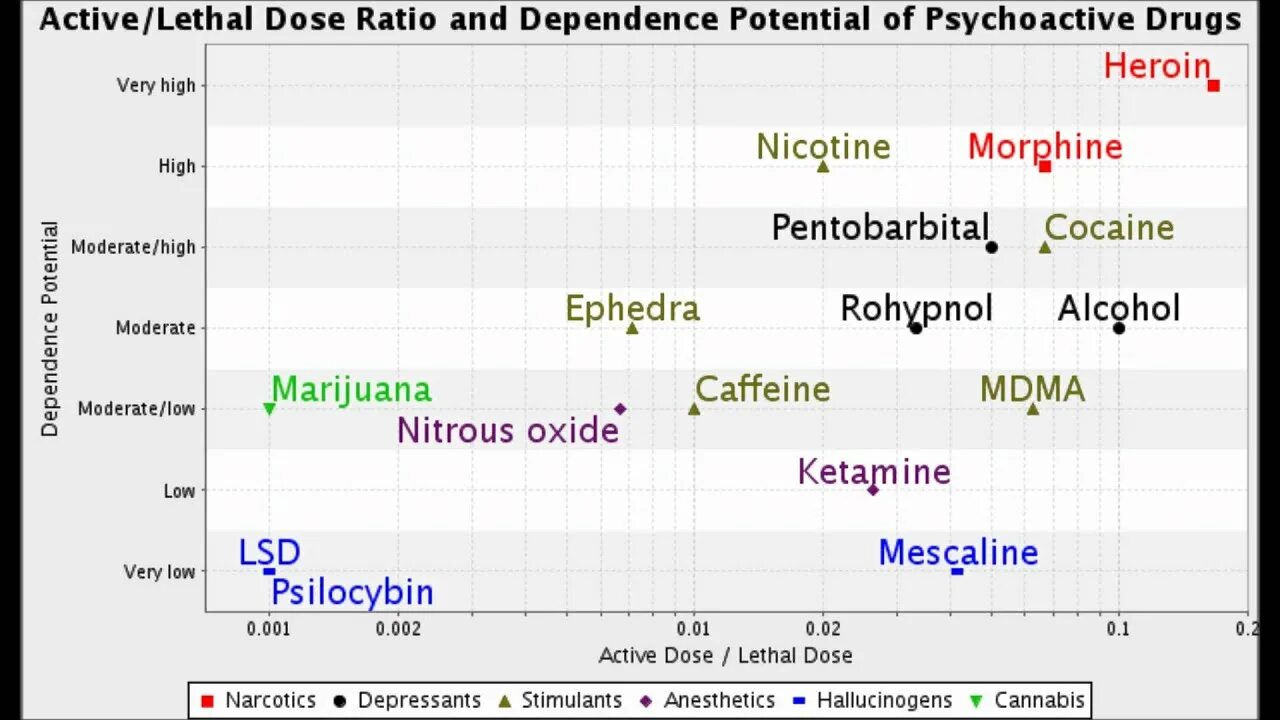This screenshot has width=1280, height=720.
Task: Click the Anesthetics purple diamond legend icon
Action: pyautogui.click(x=646, y=701)
